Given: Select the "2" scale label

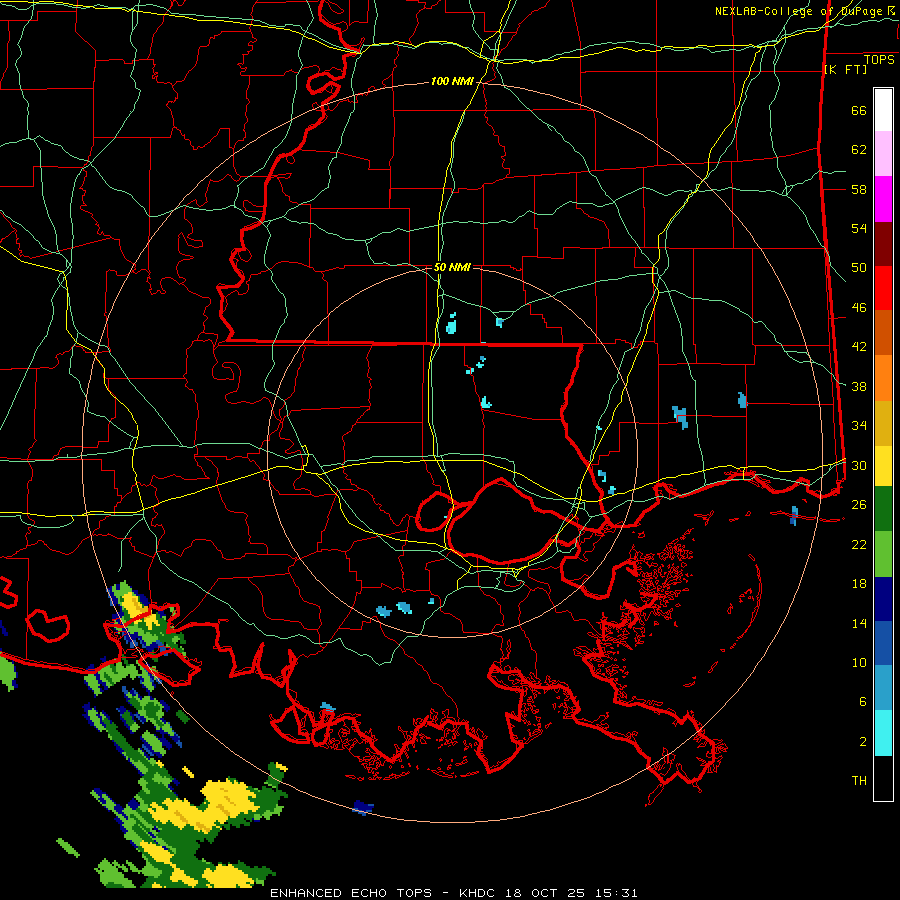Looking at the screenshot, I should coord(863,742).
